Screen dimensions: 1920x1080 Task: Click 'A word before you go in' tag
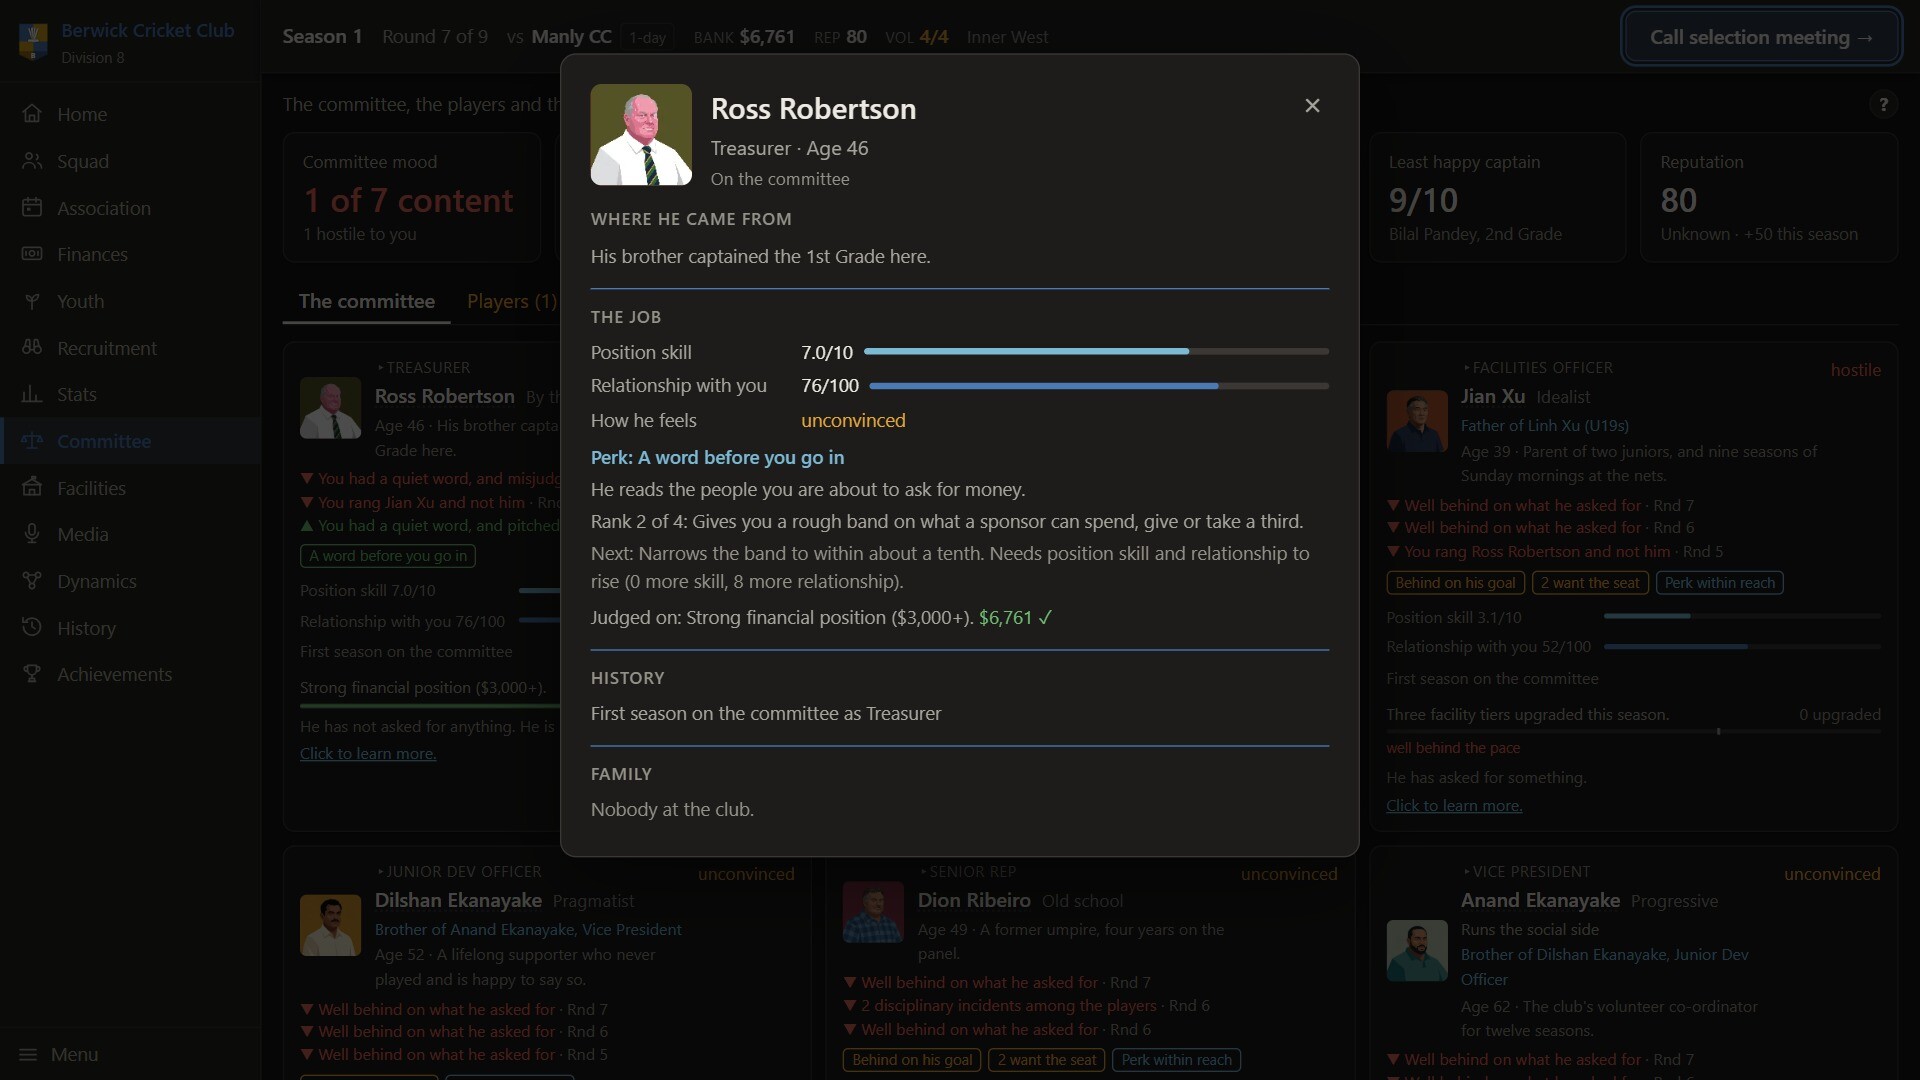387,556
